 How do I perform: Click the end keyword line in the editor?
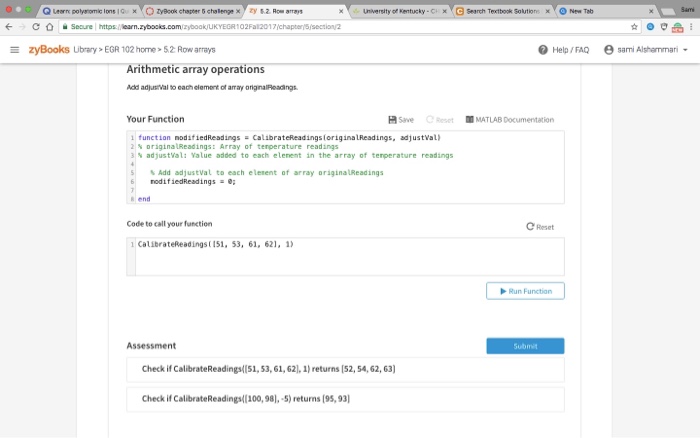pos(144,199)
